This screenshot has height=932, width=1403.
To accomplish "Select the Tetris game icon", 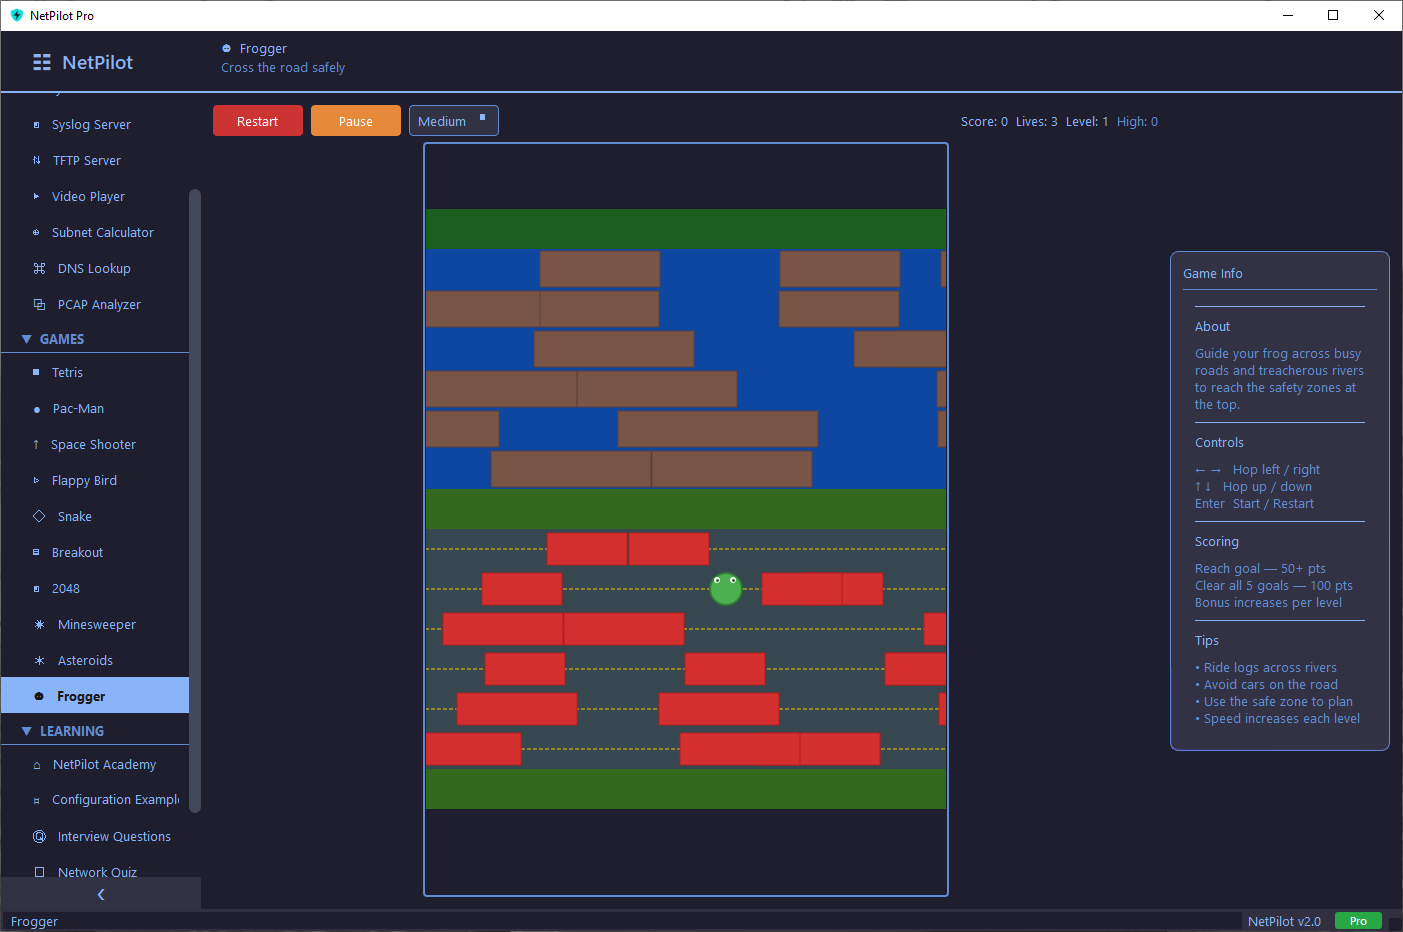I will [36, 372].
